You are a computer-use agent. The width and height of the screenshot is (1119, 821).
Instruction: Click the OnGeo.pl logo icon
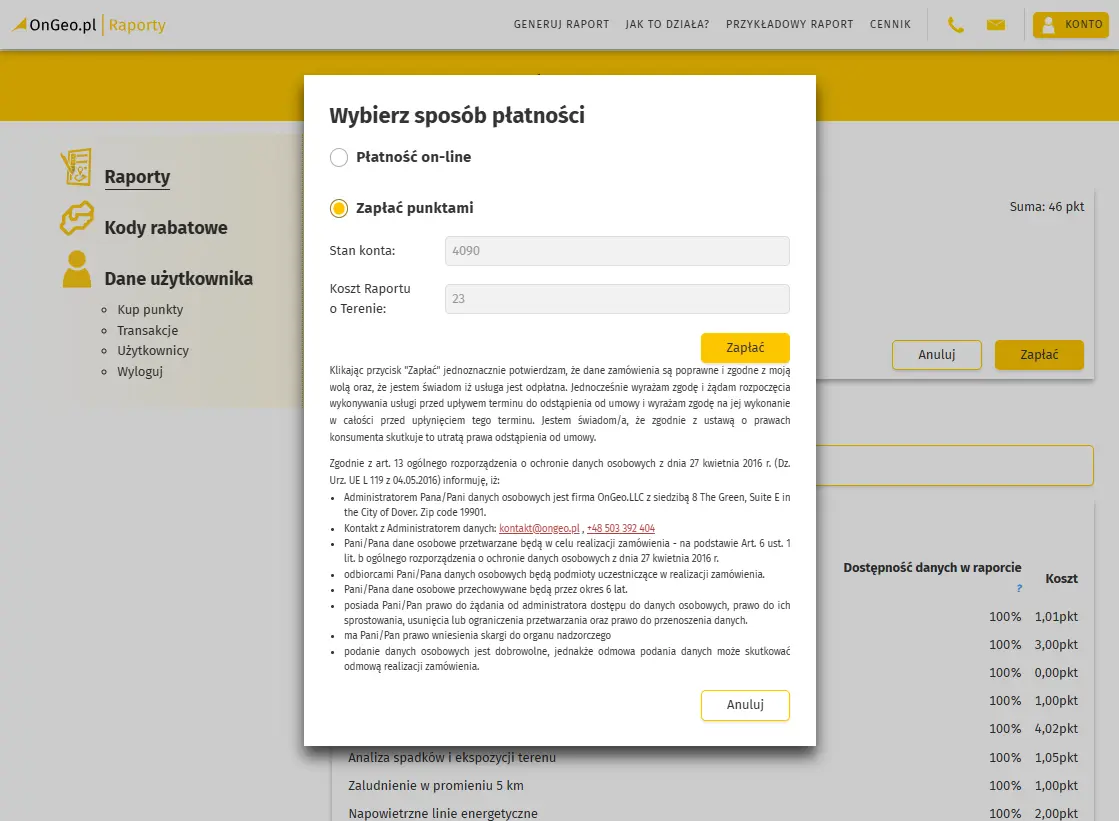tap(20, 25)
